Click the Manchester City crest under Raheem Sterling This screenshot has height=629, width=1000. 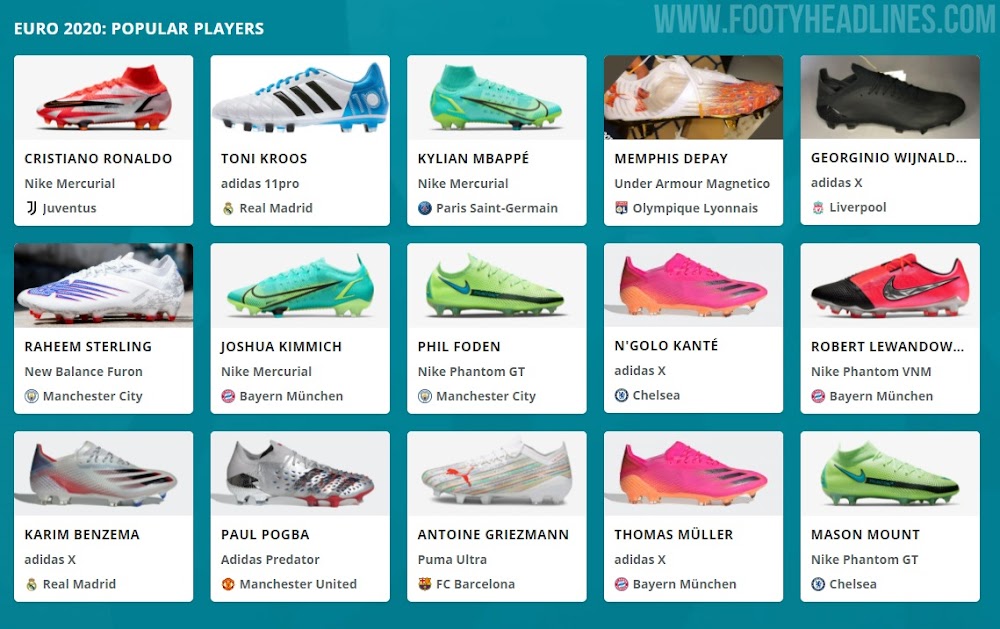click(31, 396)
